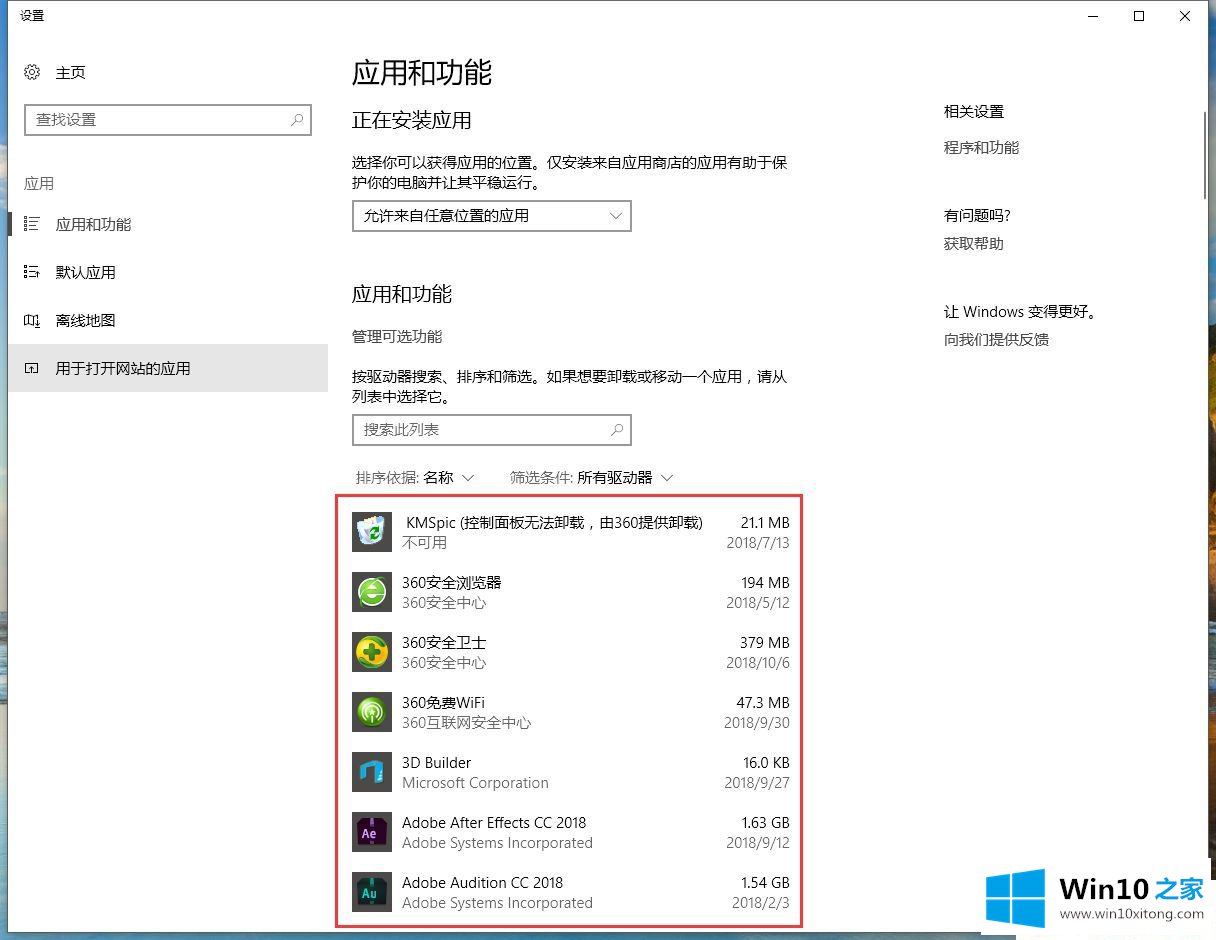
Task: Select the 360安全卫士 list entry
Action: click(x=570, y=652)
